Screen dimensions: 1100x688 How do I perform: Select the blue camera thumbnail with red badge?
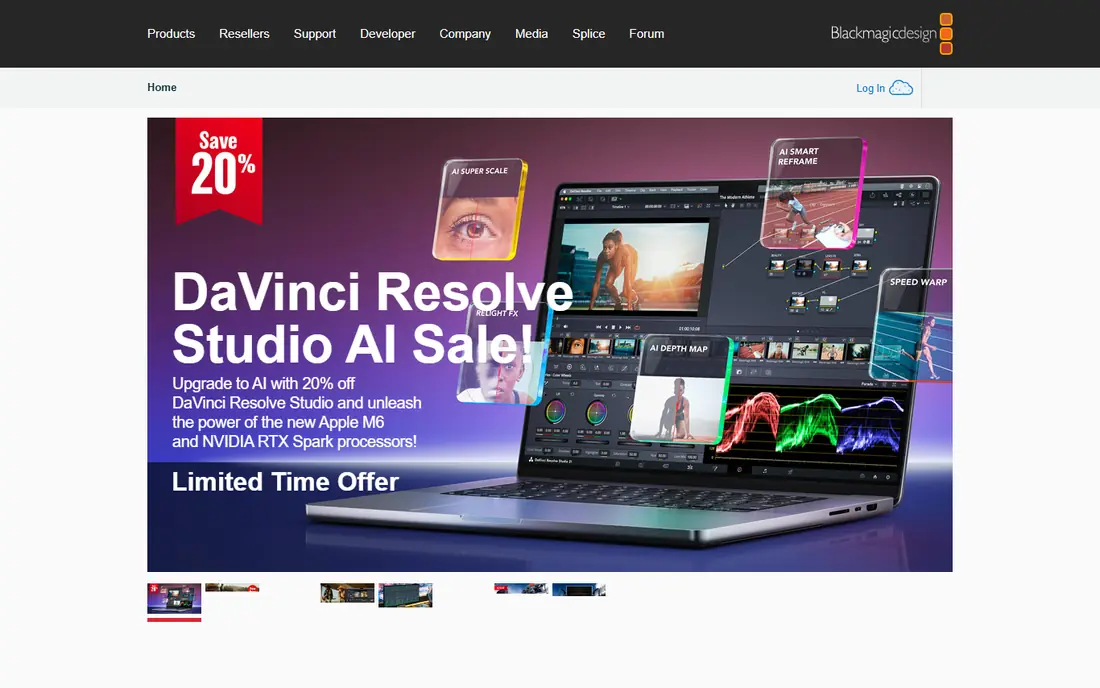[521, 588]
